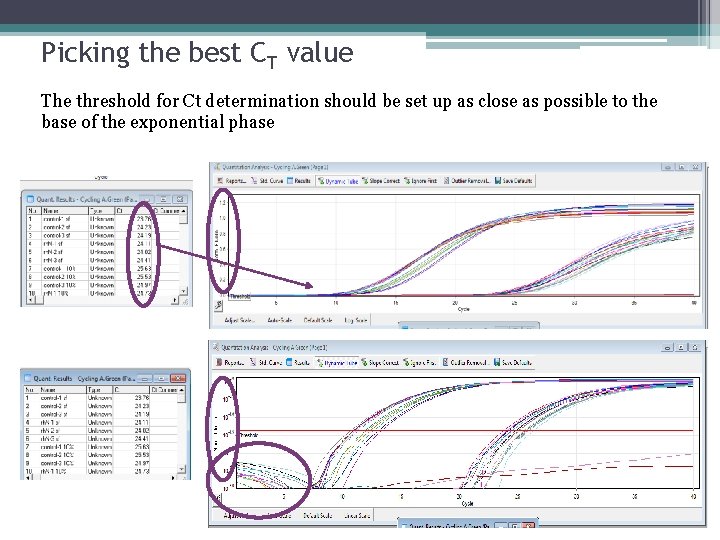This screenshot has width=720, height=540.
Task: Click the scroll-down arrow of the bottom results table
Action: (x=181, y=469)
